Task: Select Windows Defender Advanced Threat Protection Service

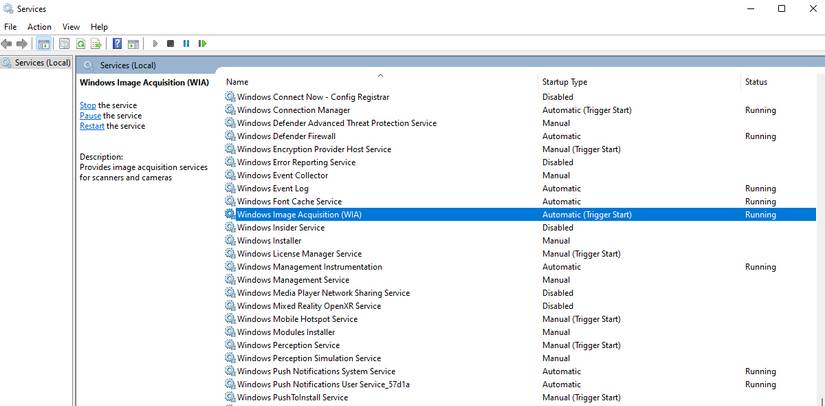Action: tap(520, 123)
